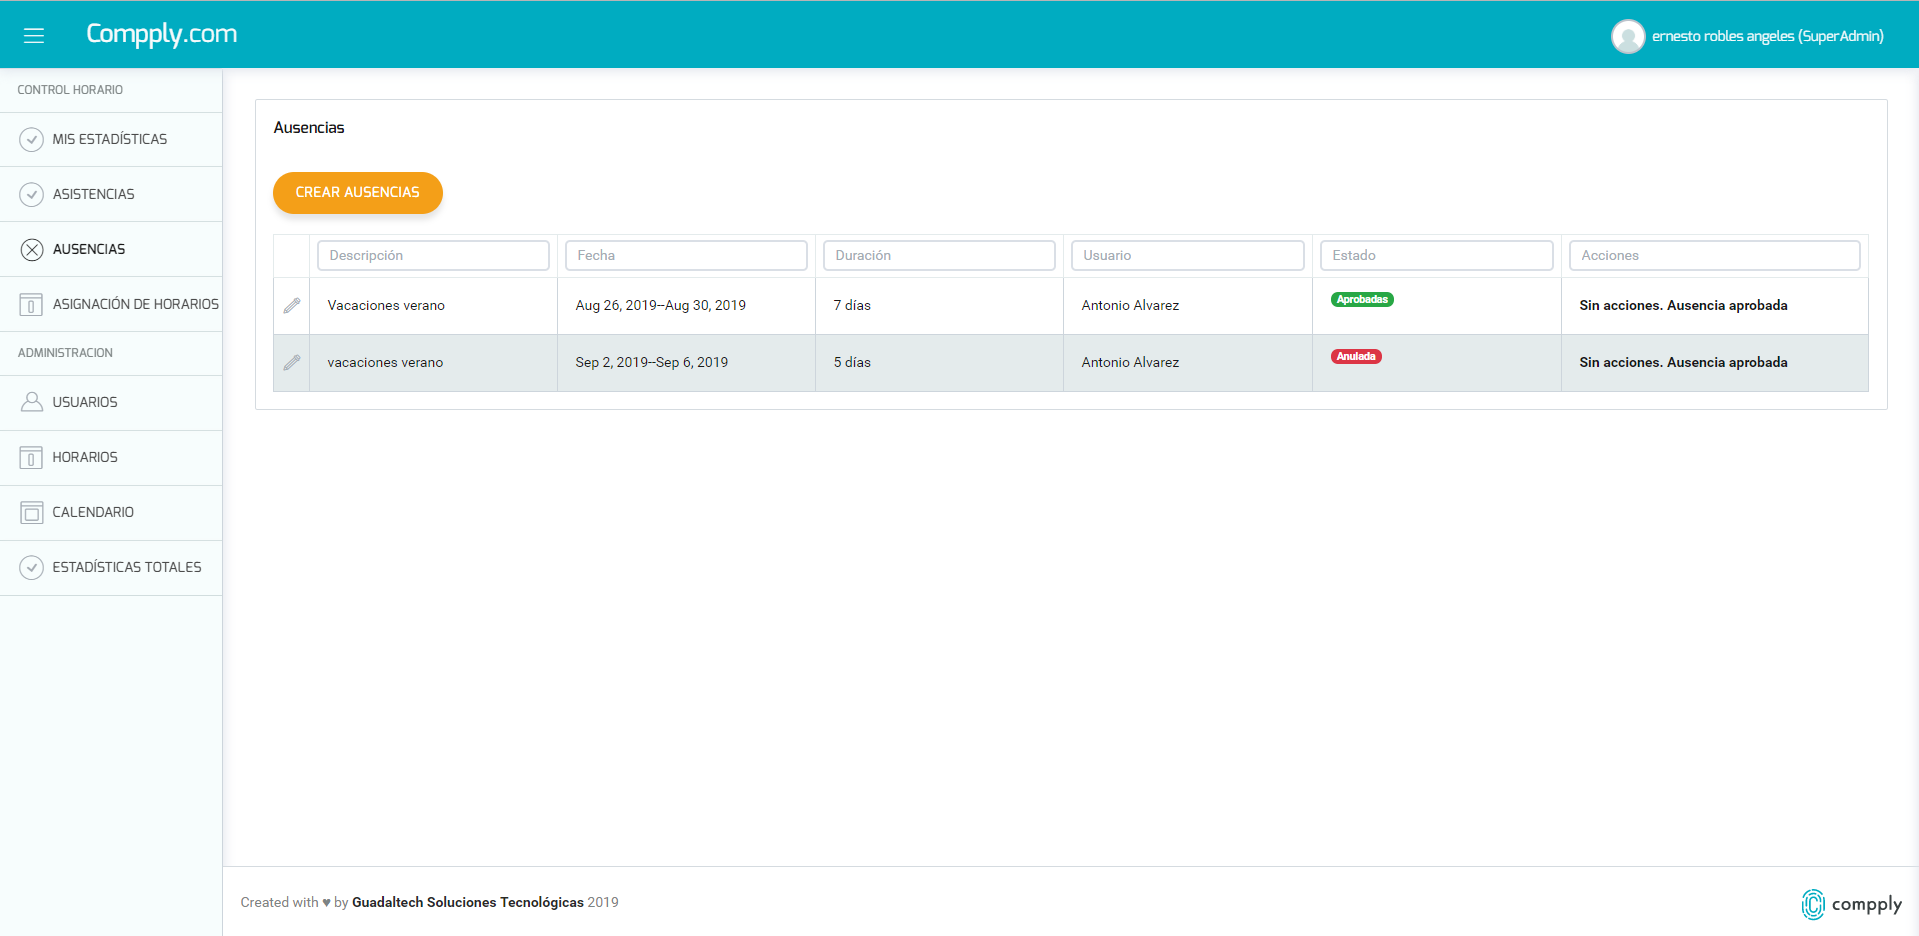Navigate to Usuarios administration
Image resolution: width=1919 pixels, height=936 pixels.
pyautogui.click(x=111, y=402)
